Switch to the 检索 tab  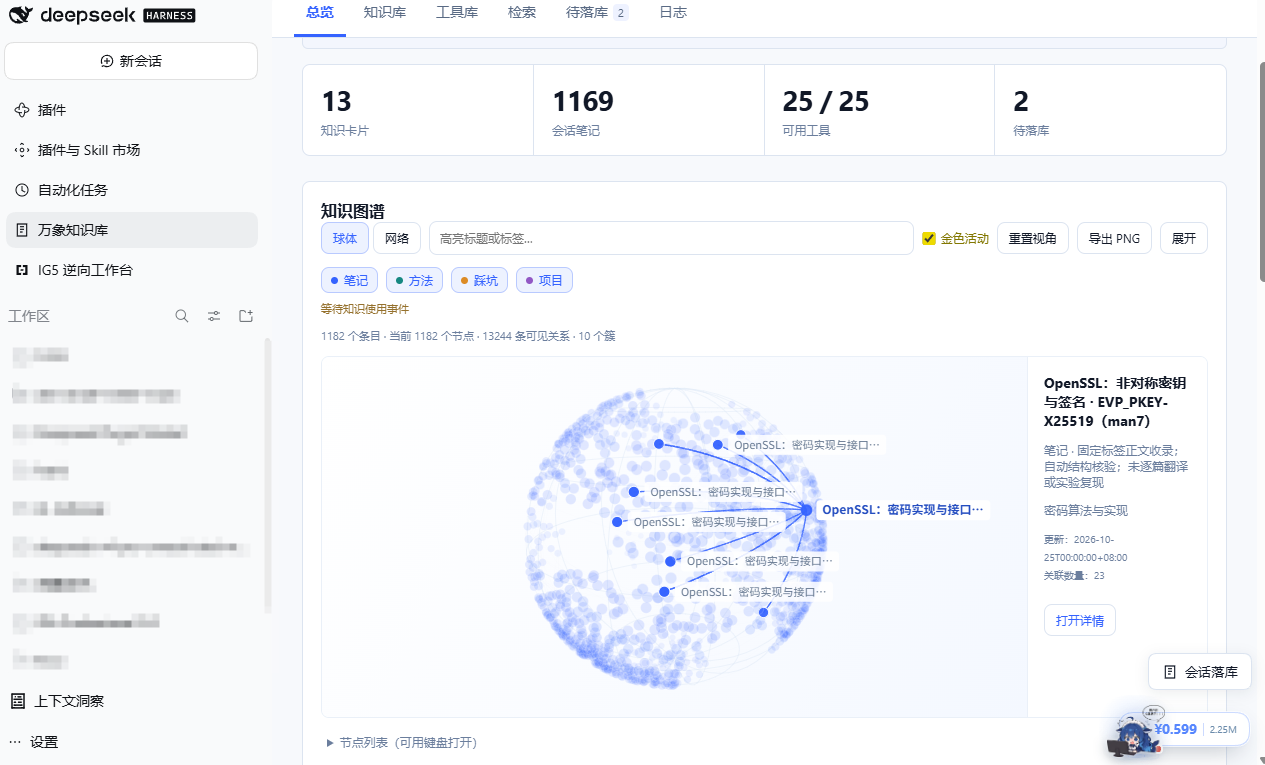tap(521, 13)
